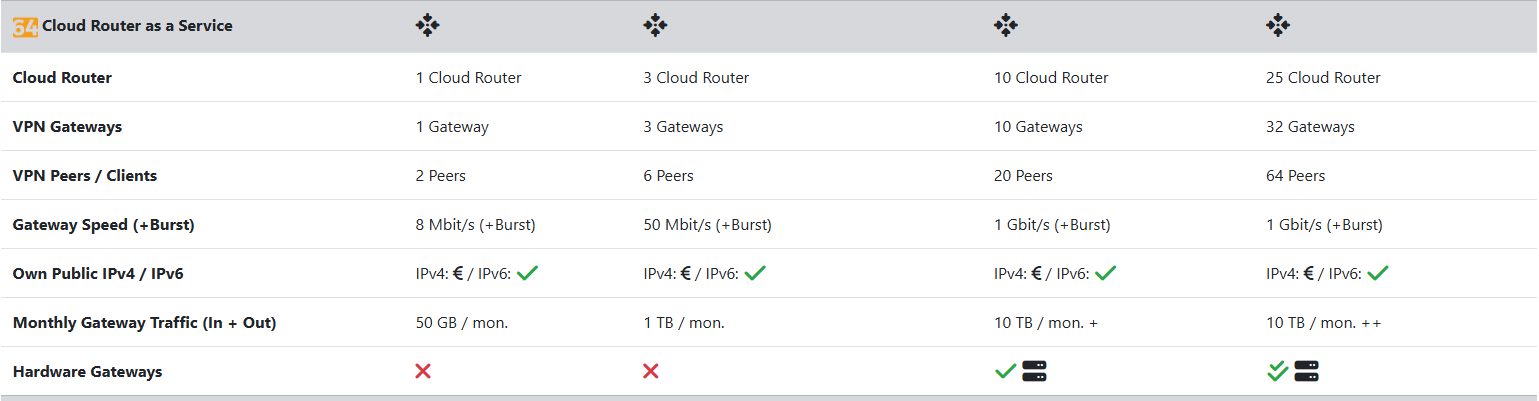This screenshot has height=401, width=1539.
Task: Click the Cloud Router as a Service heading
Action: [137, 26]
